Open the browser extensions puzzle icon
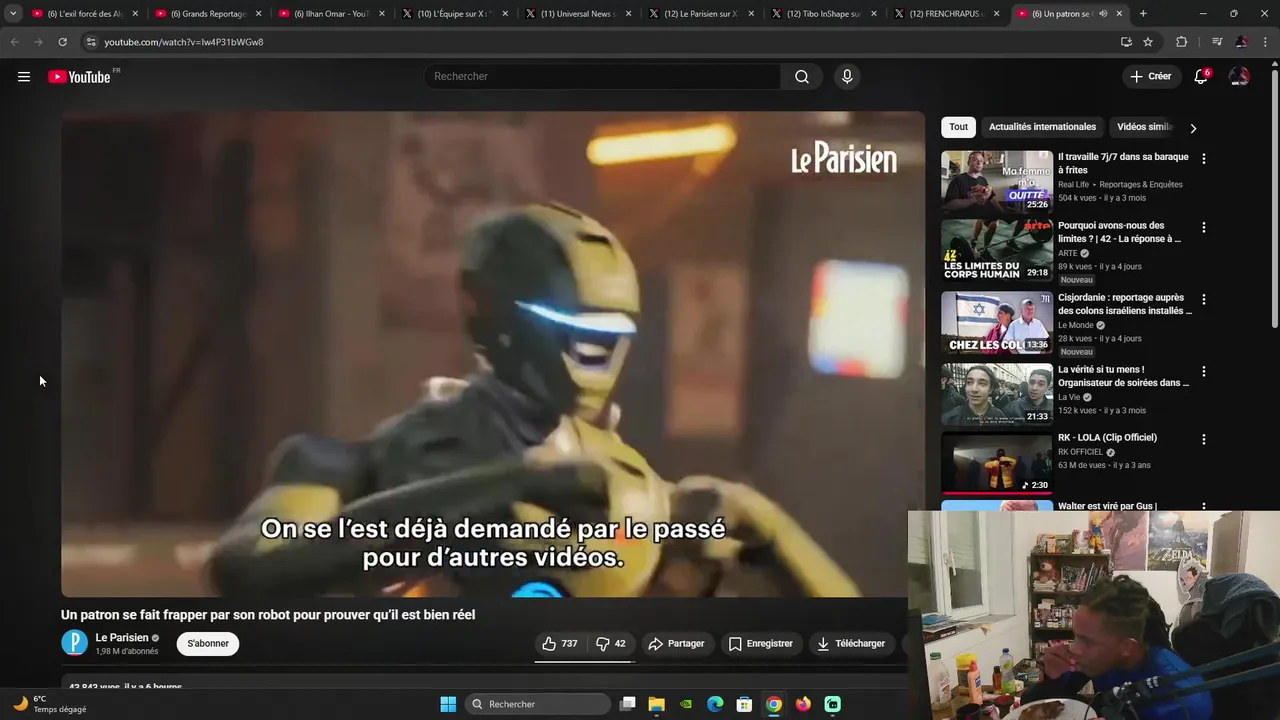Image resolution: width=1280 pixels, height=720 pixels. click(x=1182, y=42)
